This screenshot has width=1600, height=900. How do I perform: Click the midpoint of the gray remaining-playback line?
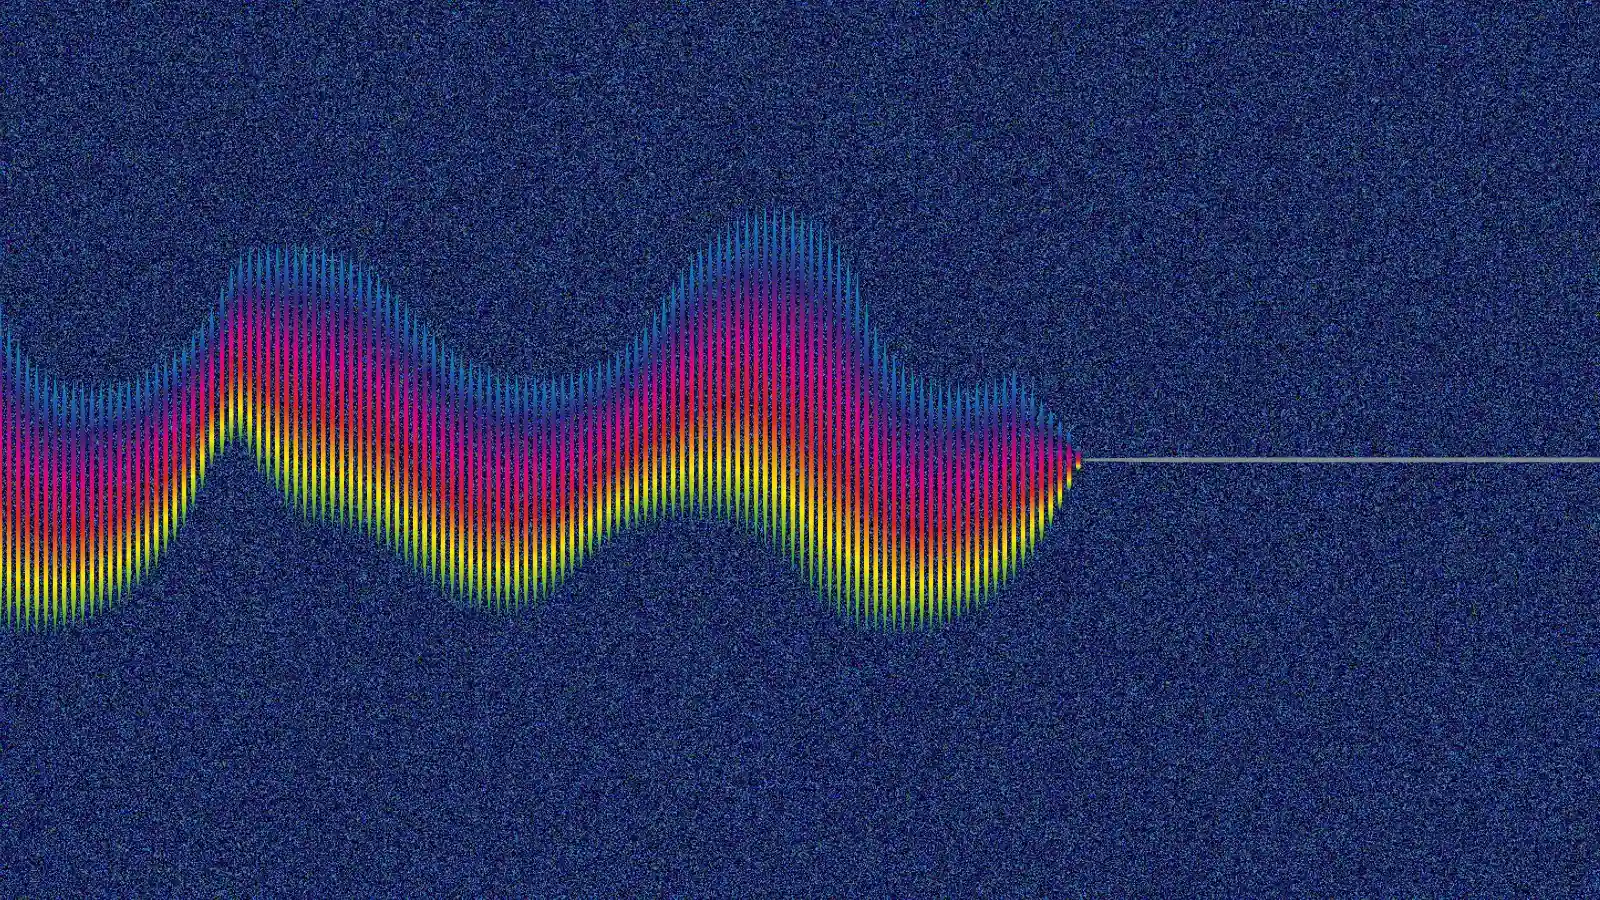[x=1340, y=459]
